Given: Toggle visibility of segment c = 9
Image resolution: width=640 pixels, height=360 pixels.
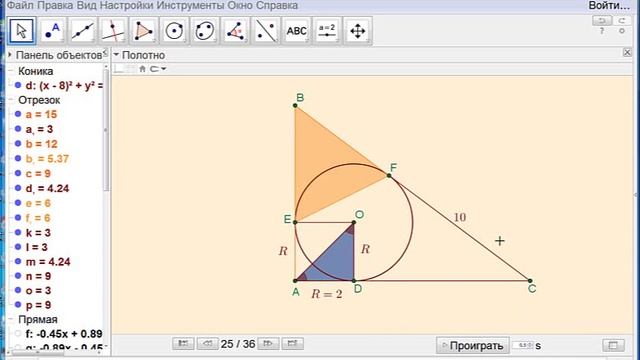Looking at the screenshot, I should pos(18,173).
